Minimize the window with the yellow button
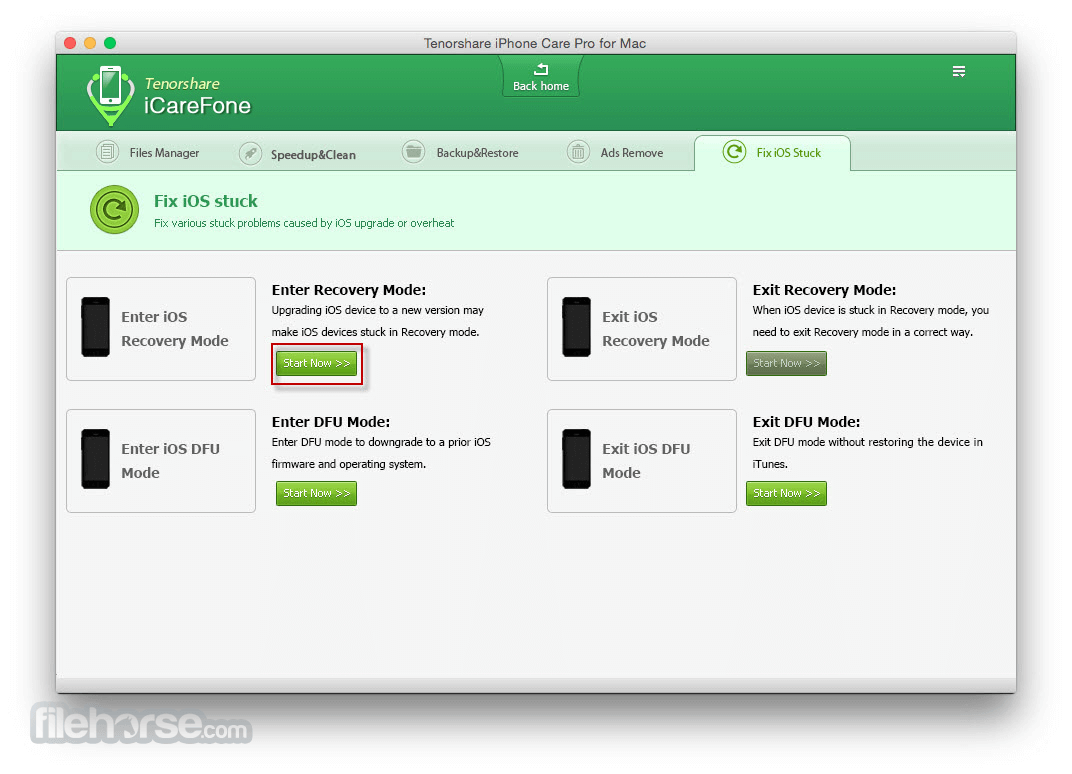The height and width of the screenshot is (774, 1072). pyautogui.click(x=90, y=43)
